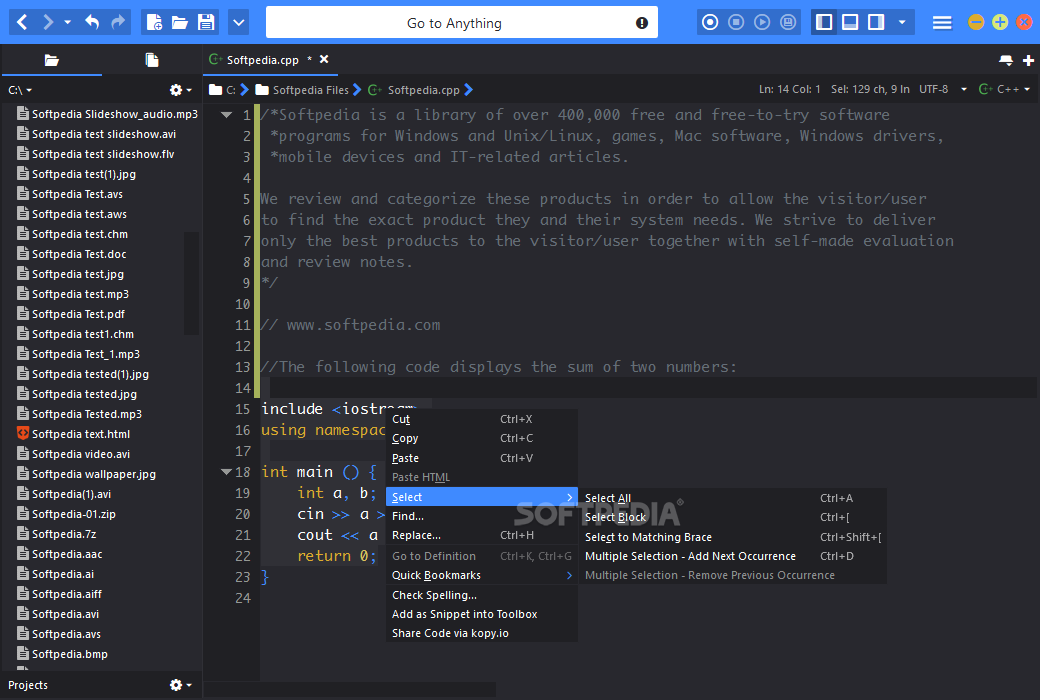Save file with the floppy disk icon

(206, 23)
